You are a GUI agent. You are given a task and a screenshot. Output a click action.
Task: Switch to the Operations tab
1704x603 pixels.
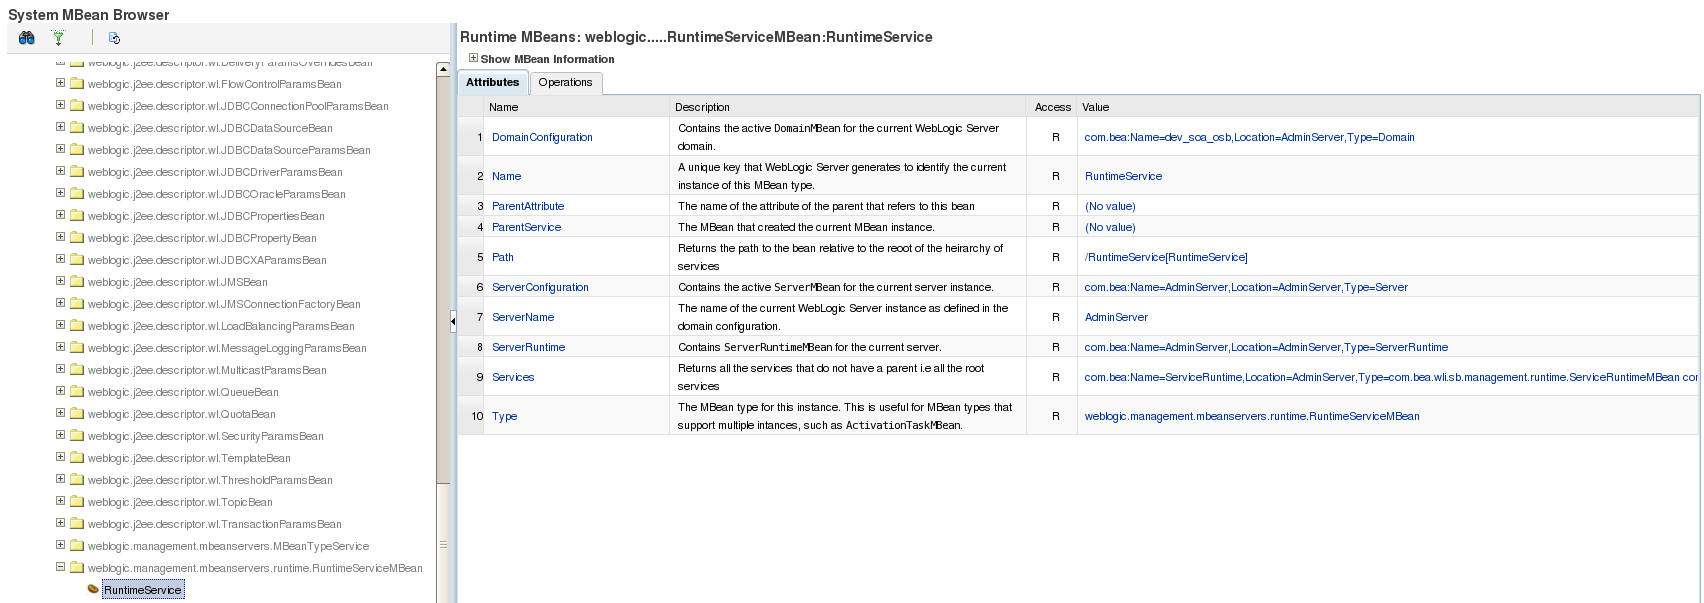(x=565, y=82)
